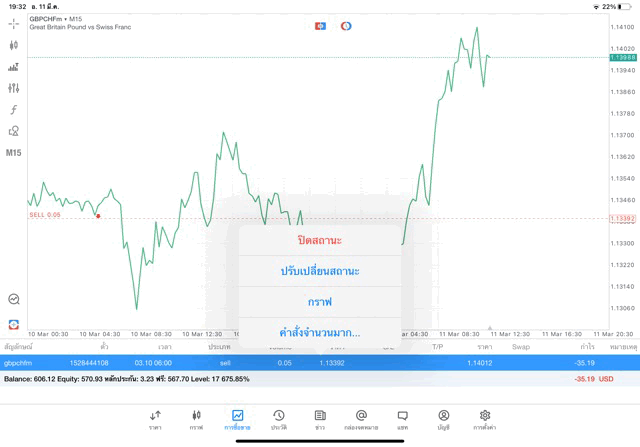Open the 'ประวัติ' history tab
This screenshot has width=640, height=447.
pos(278,419)
